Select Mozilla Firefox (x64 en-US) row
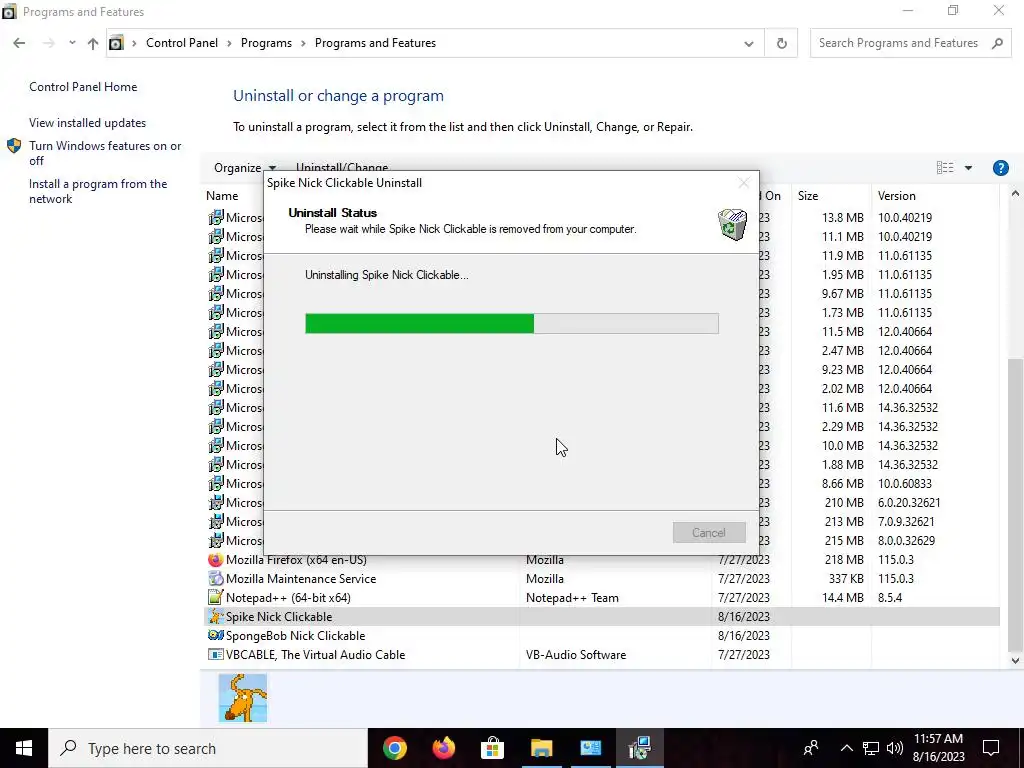Screen dimensions: 1024x768 point(602,560)
